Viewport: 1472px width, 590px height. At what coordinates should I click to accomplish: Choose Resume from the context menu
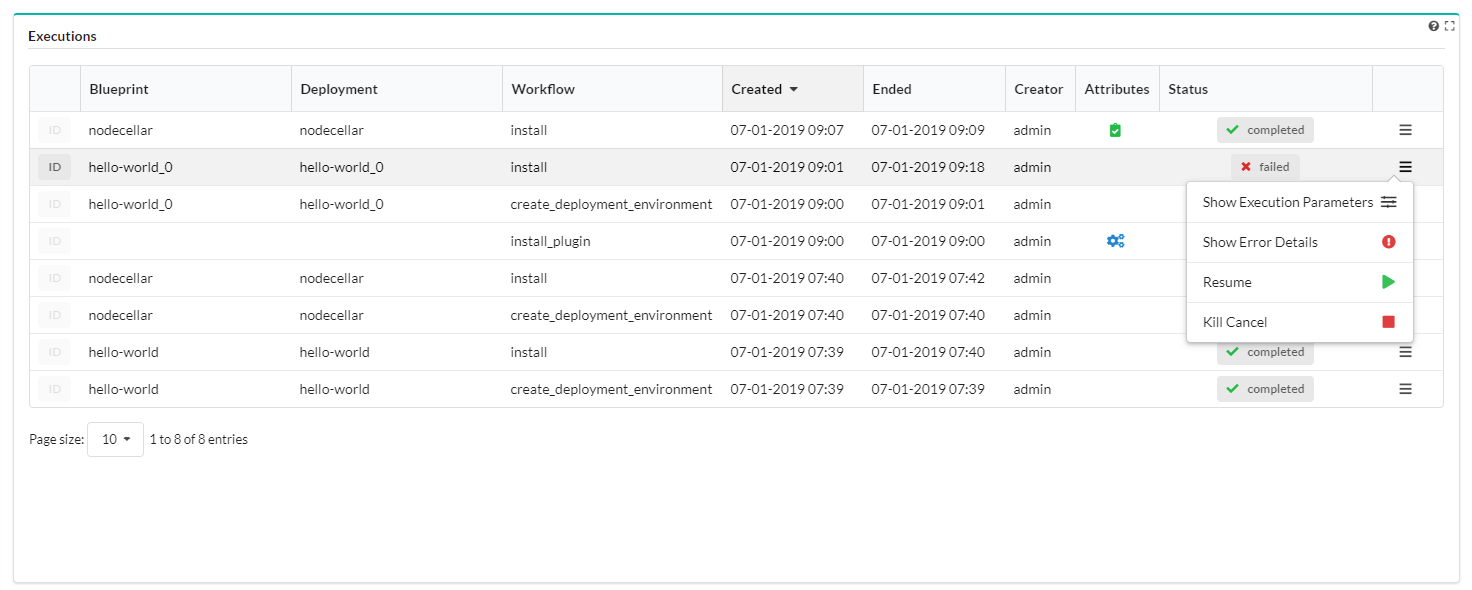1299,282
